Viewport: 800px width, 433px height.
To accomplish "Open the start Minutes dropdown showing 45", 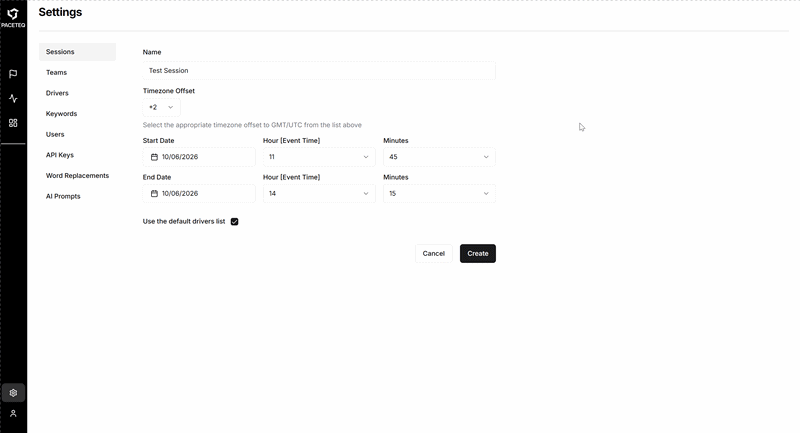I will tap(439, 157).
